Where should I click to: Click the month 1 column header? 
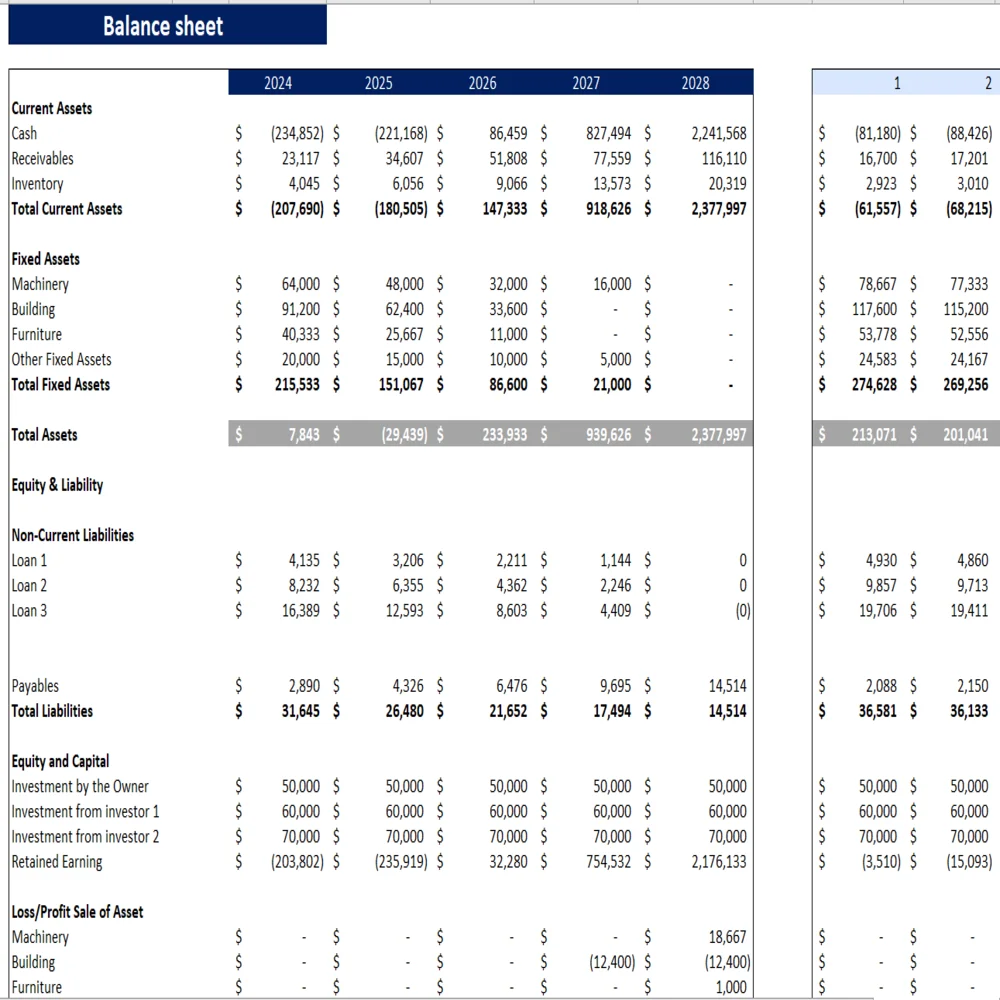click(896, 83)
